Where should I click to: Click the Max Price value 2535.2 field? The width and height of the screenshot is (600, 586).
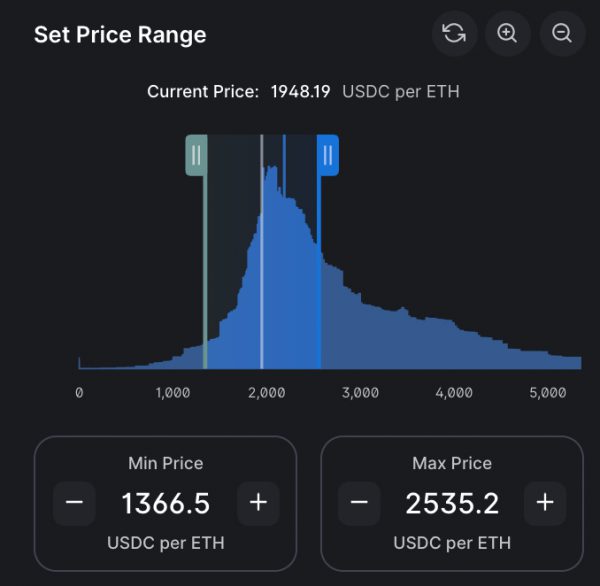point(452,504)
